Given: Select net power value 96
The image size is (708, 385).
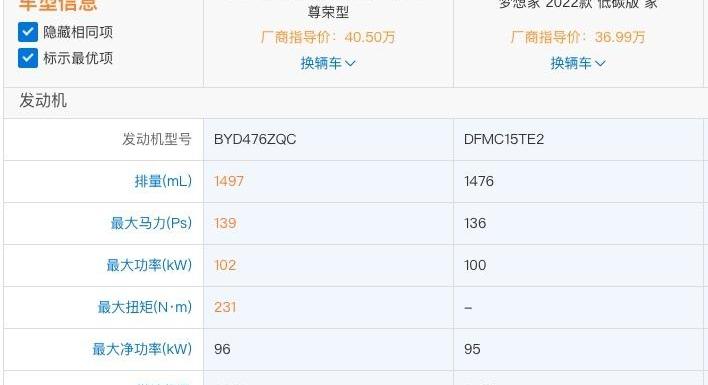Looking at the screenshot, I should point(222,349).
